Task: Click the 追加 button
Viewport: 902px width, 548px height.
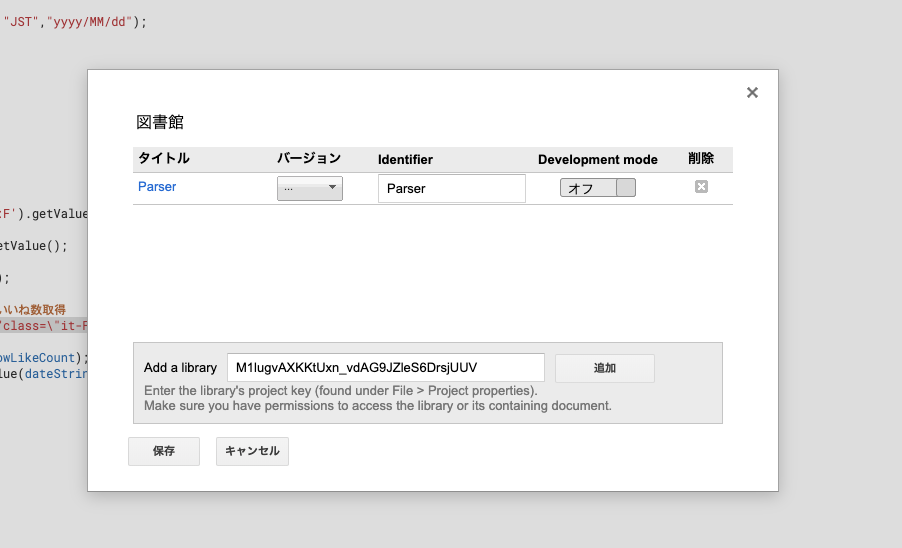Action: (x=605, y=368)
